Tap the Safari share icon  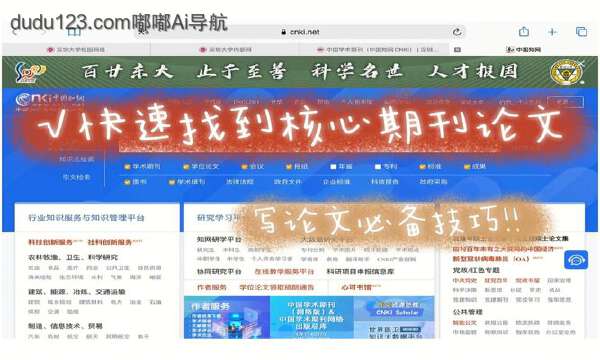(524, 32)
